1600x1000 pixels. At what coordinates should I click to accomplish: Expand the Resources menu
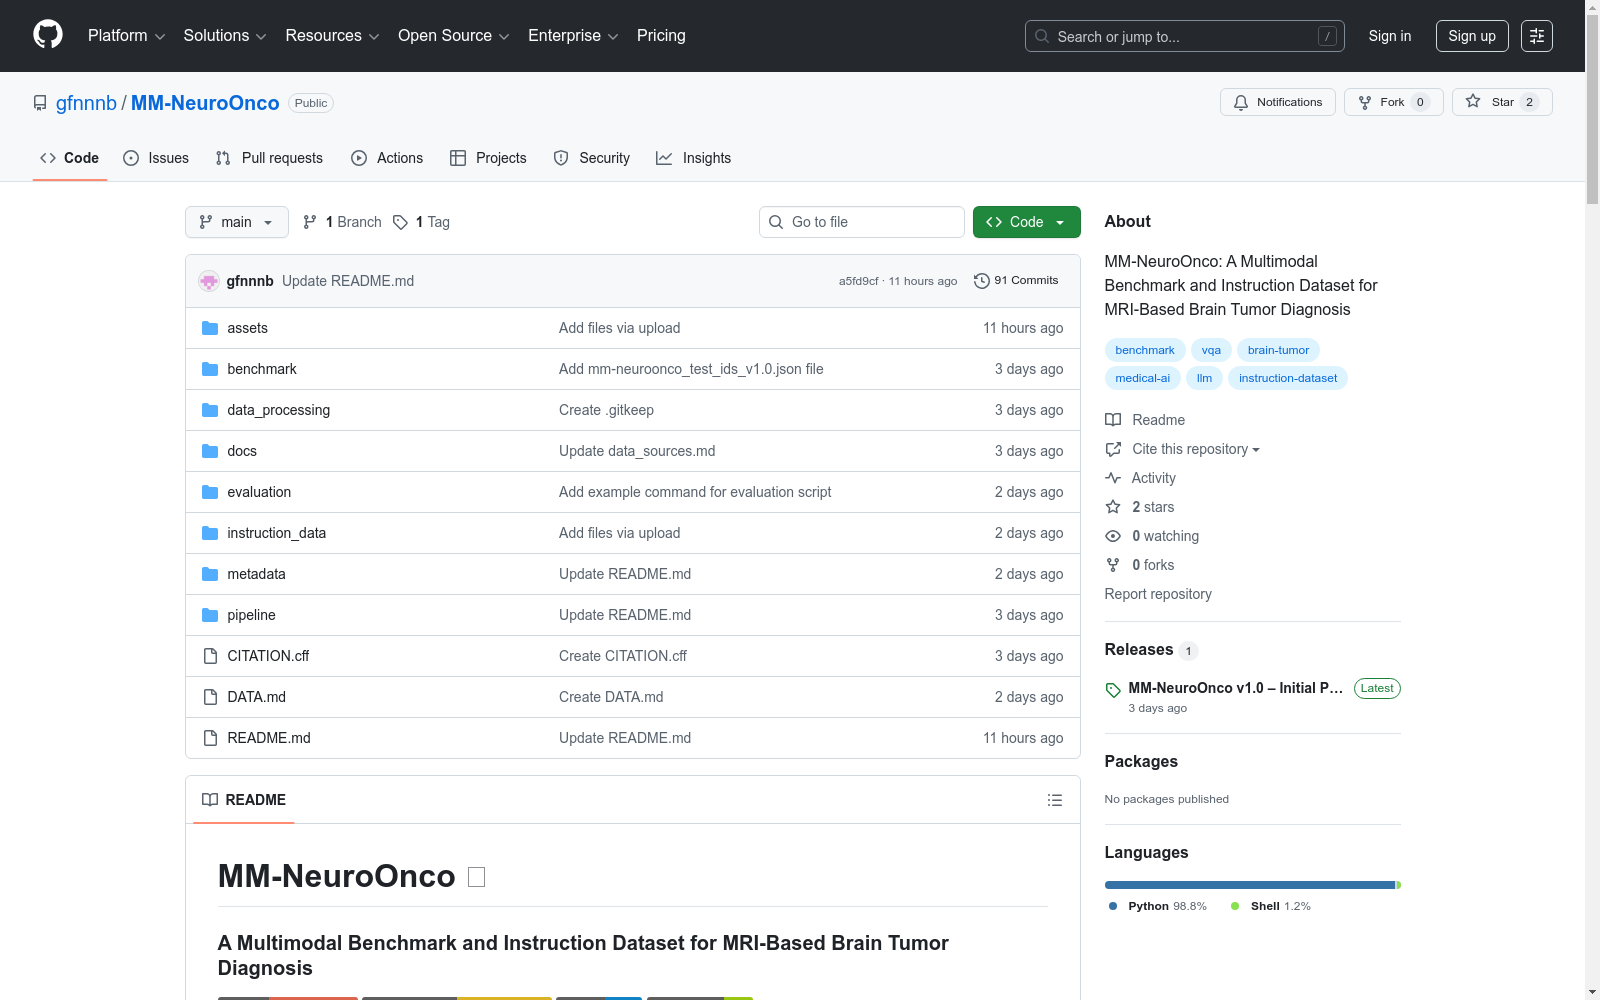332,36
